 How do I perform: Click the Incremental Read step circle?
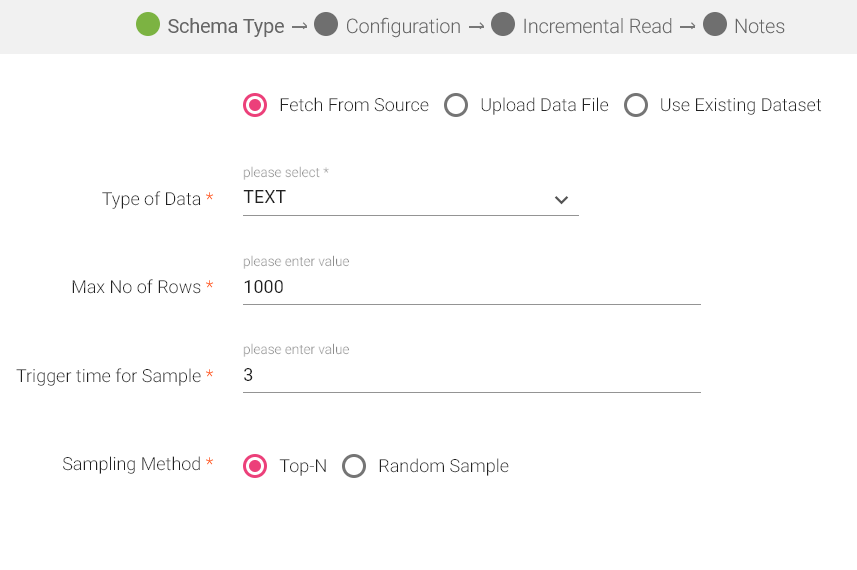[503, 25]
